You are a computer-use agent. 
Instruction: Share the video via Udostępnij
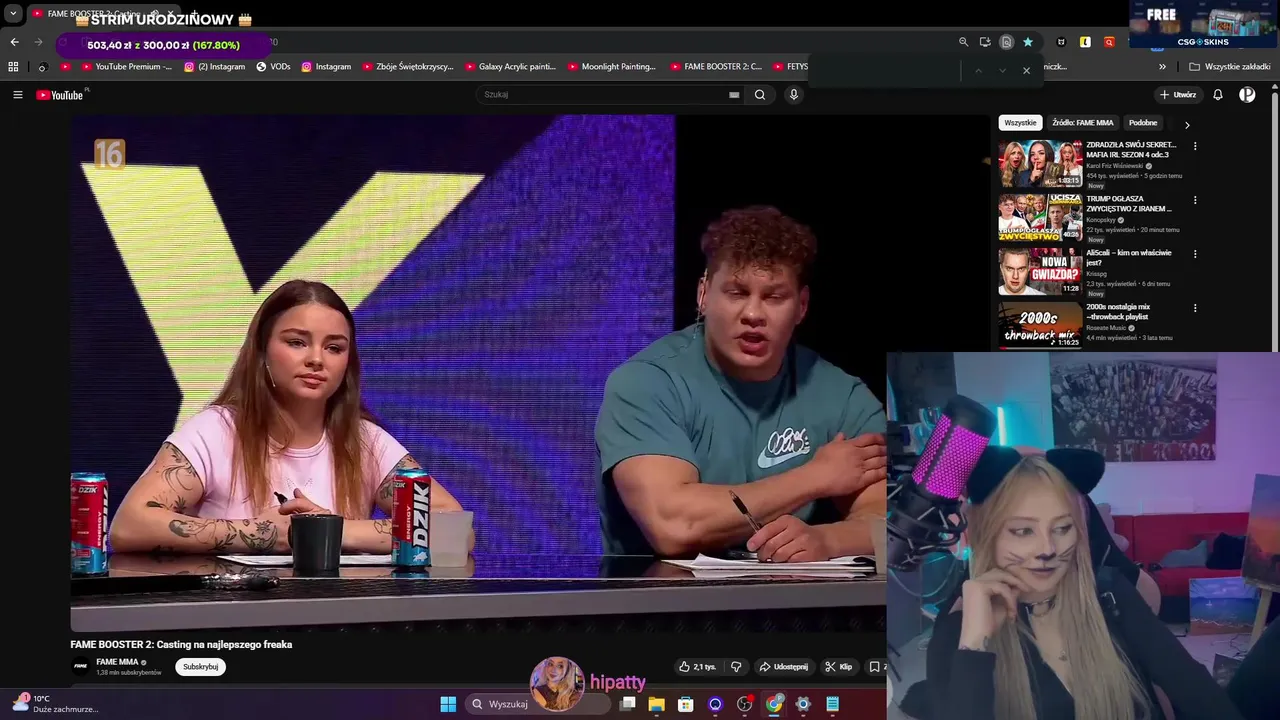tap(783, 667)
